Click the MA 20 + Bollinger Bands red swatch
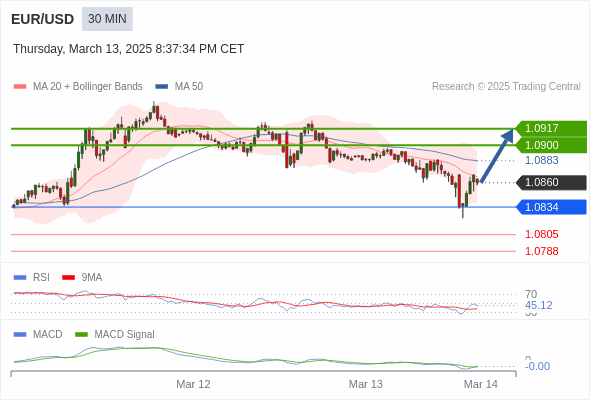Viewport: 590px width, 400px height. click(20, 87)
